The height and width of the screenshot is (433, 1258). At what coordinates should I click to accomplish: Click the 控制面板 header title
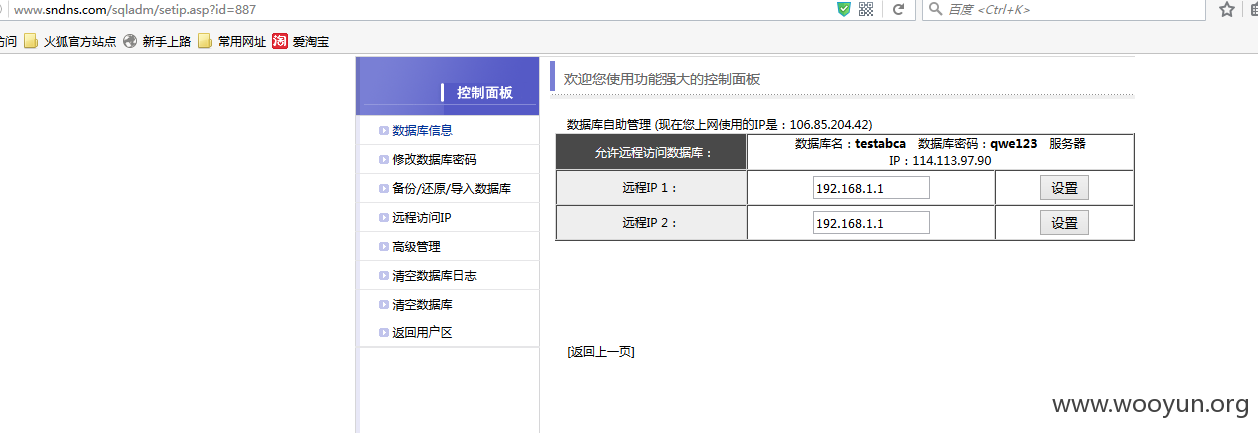click(485, 92)
